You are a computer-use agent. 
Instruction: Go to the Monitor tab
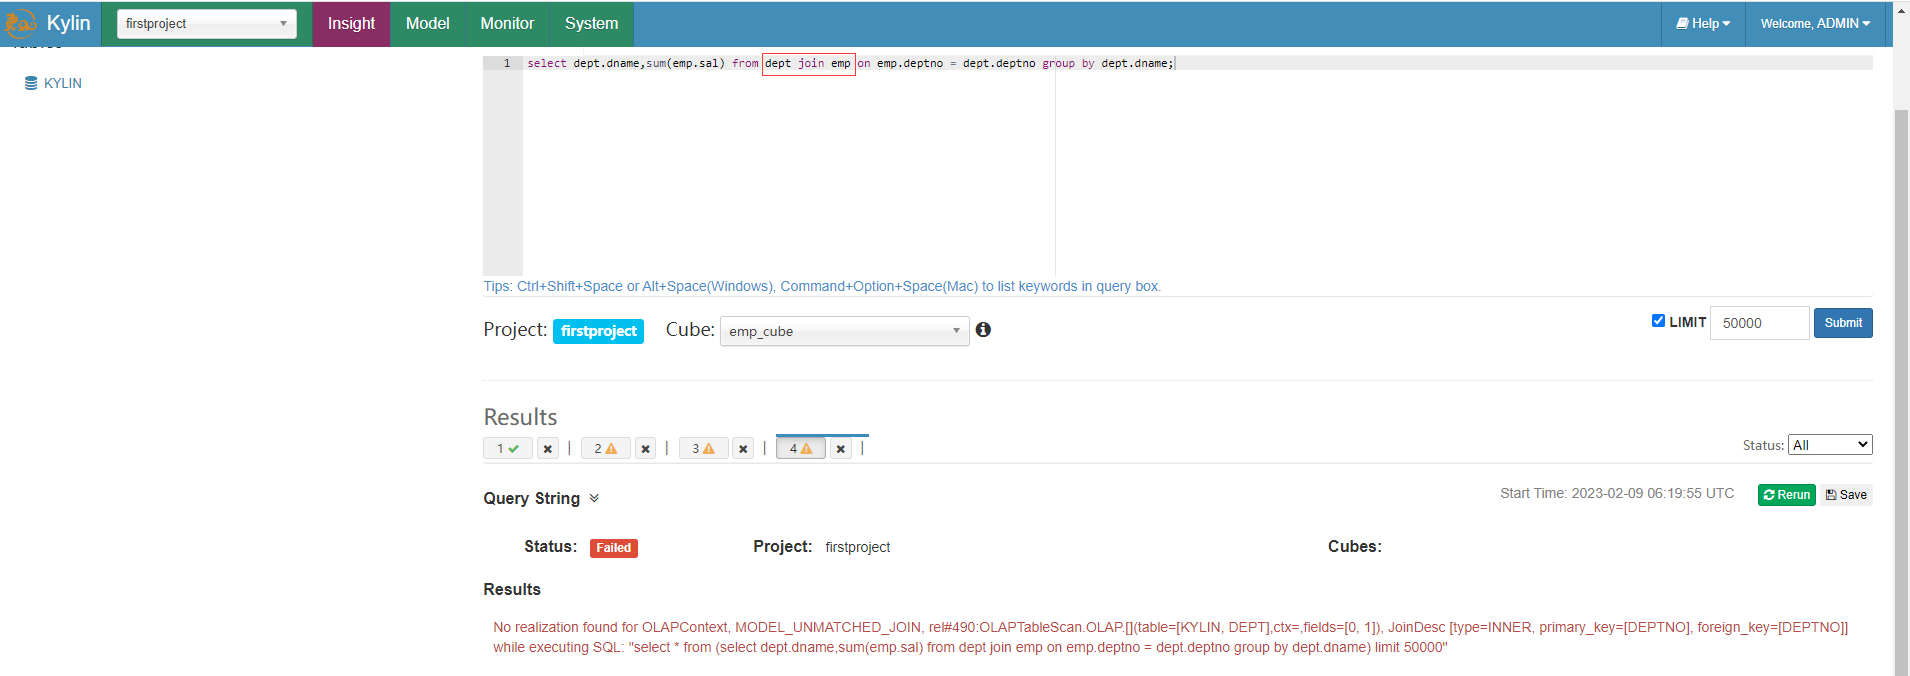(x=507, y=24)
